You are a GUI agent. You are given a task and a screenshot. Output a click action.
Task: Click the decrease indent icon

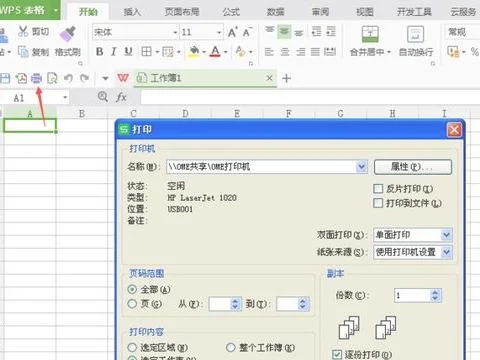click(x=316, y=32)
